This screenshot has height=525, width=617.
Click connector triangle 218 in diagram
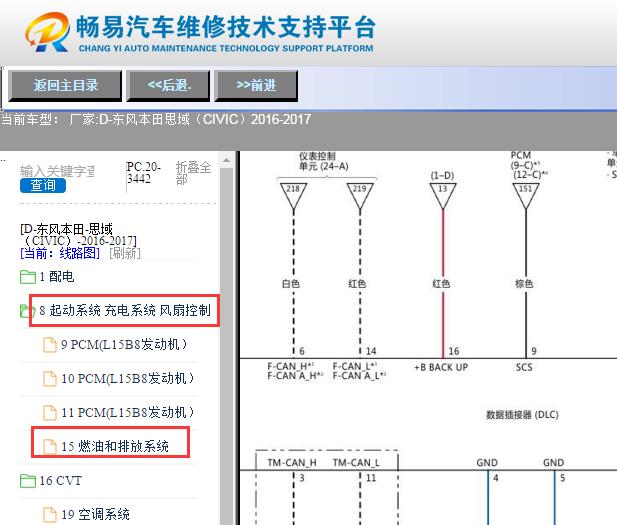pyautogui.click(x=294, y=196)
